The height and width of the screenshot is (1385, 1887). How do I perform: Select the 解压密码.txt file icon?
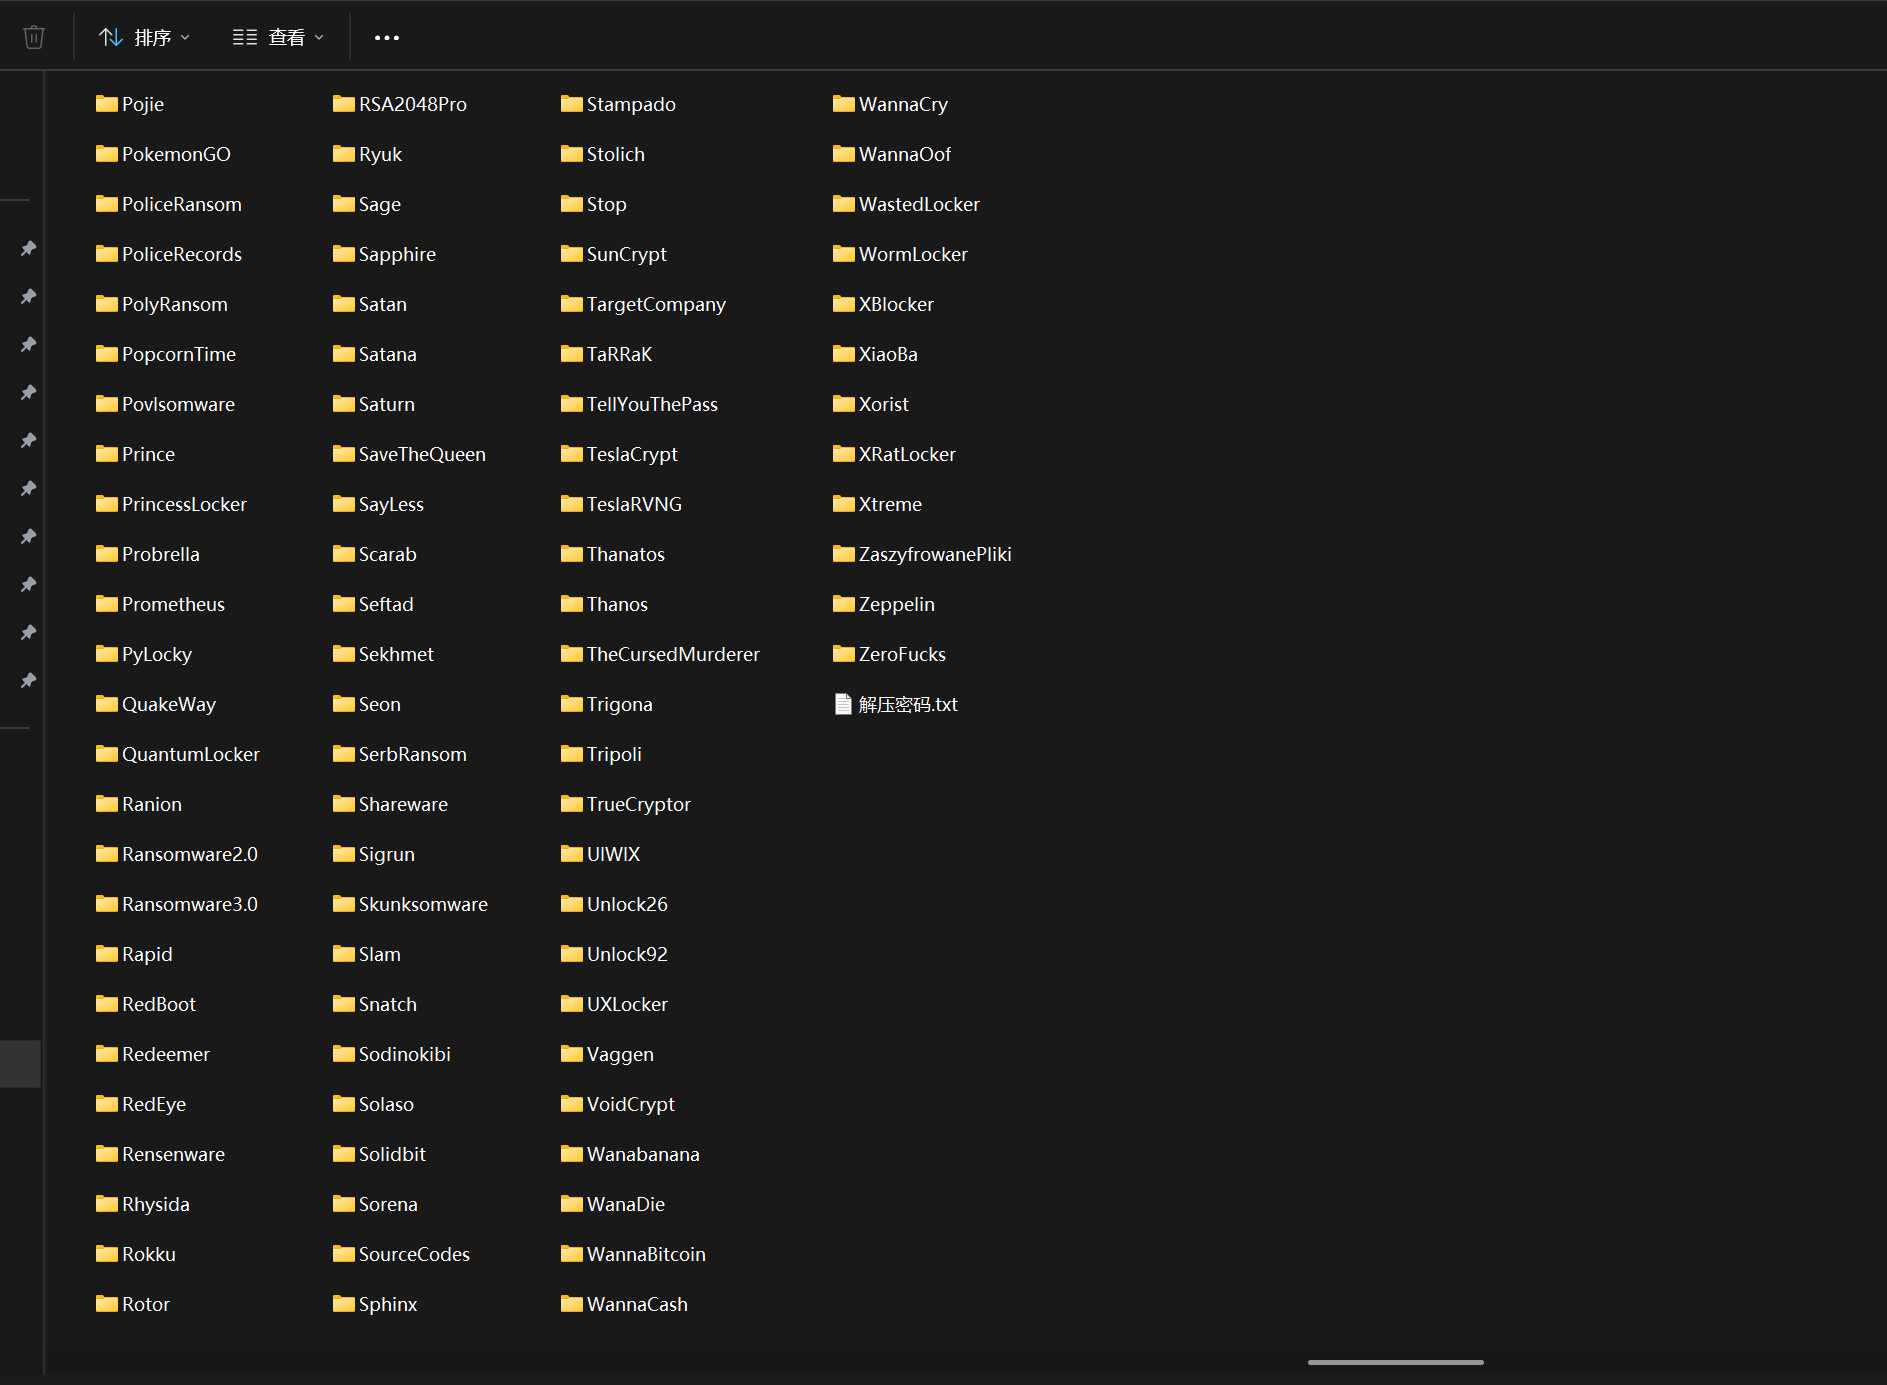[843, 704]
